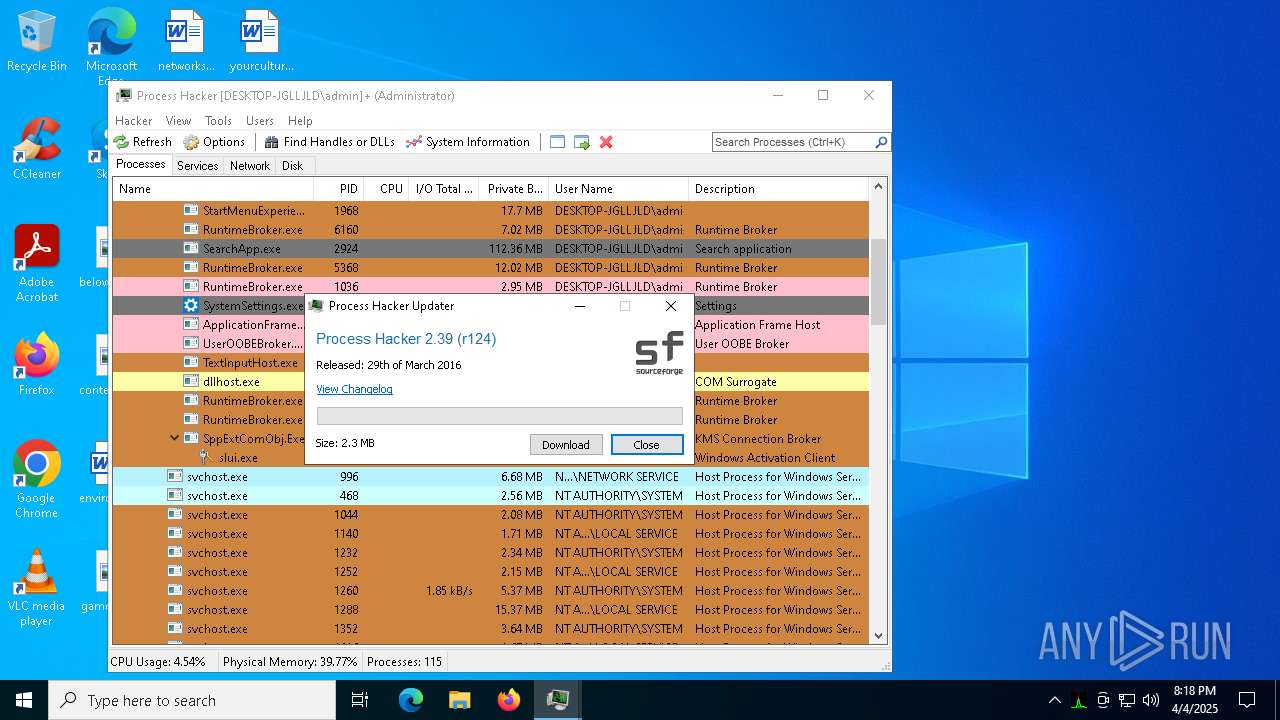1280x720 pixels.
Task: Open the networks Word document icon
Action: (x=186, y=42)
